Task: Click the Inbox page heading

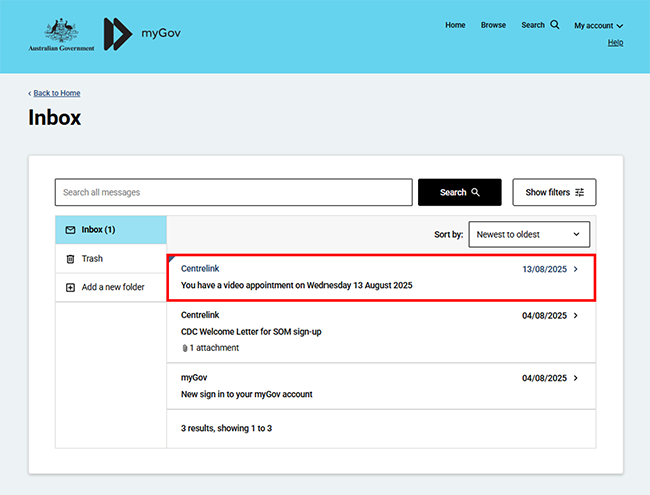Action: click(x=54, y=118)
